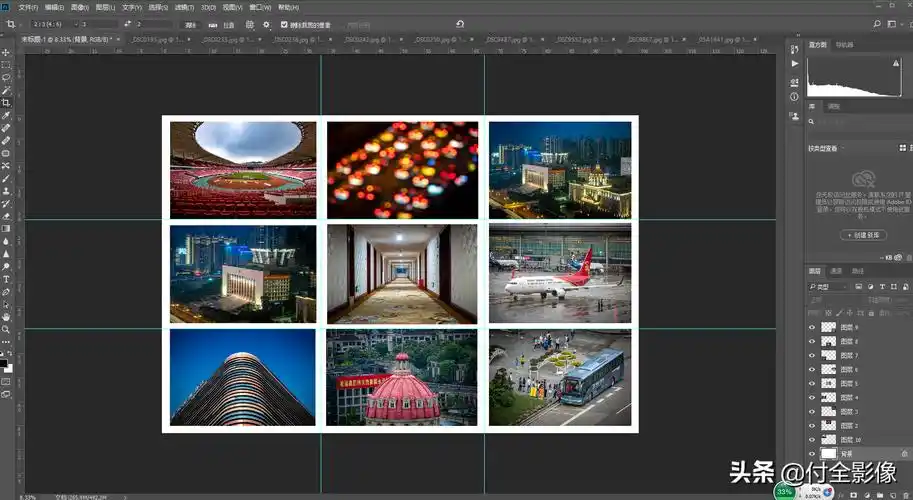
Task: Toggle visibility of the 背景 layer
Action: point(812,453)
